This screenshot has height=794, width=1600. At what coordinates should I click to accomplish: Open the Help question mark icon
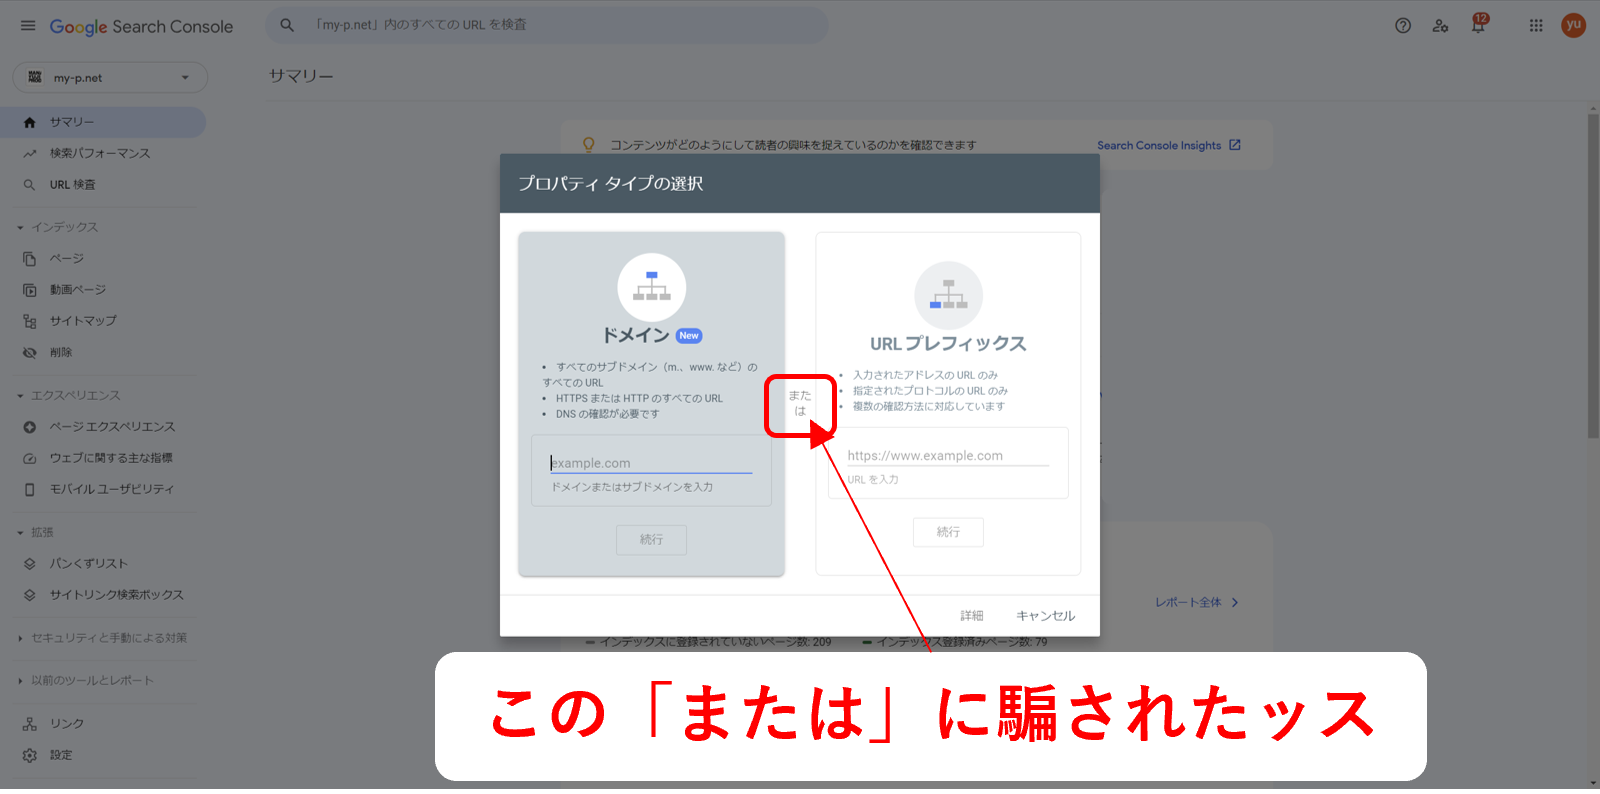point(1403,26)
